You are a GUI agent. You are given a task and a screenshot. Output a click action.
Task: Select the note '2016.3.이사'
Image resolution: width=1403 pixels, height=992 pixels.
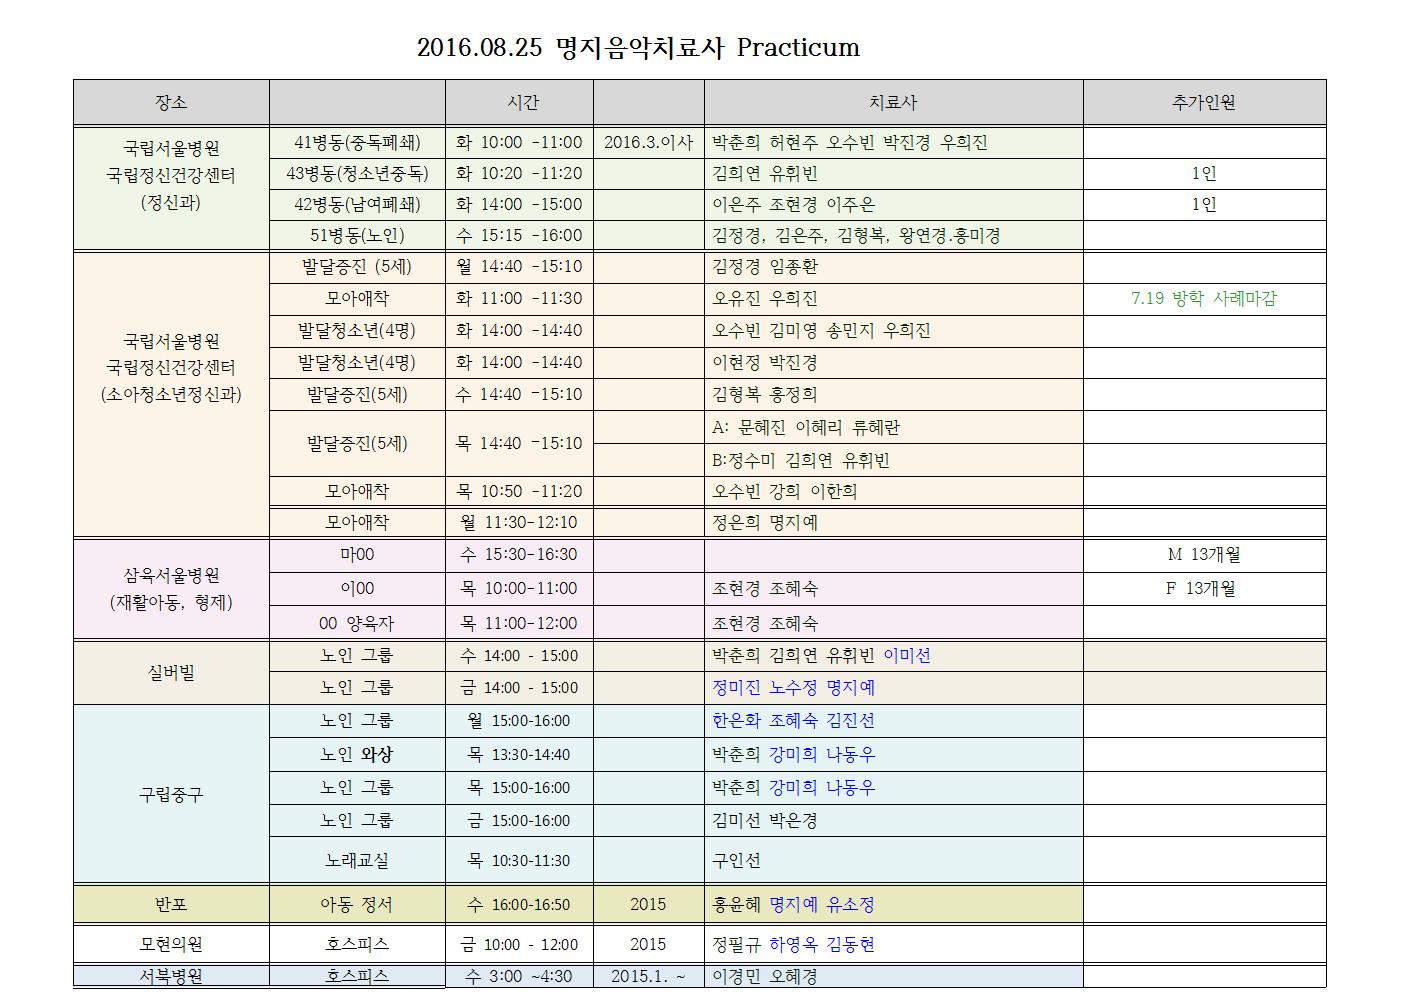tap(648, 143)
